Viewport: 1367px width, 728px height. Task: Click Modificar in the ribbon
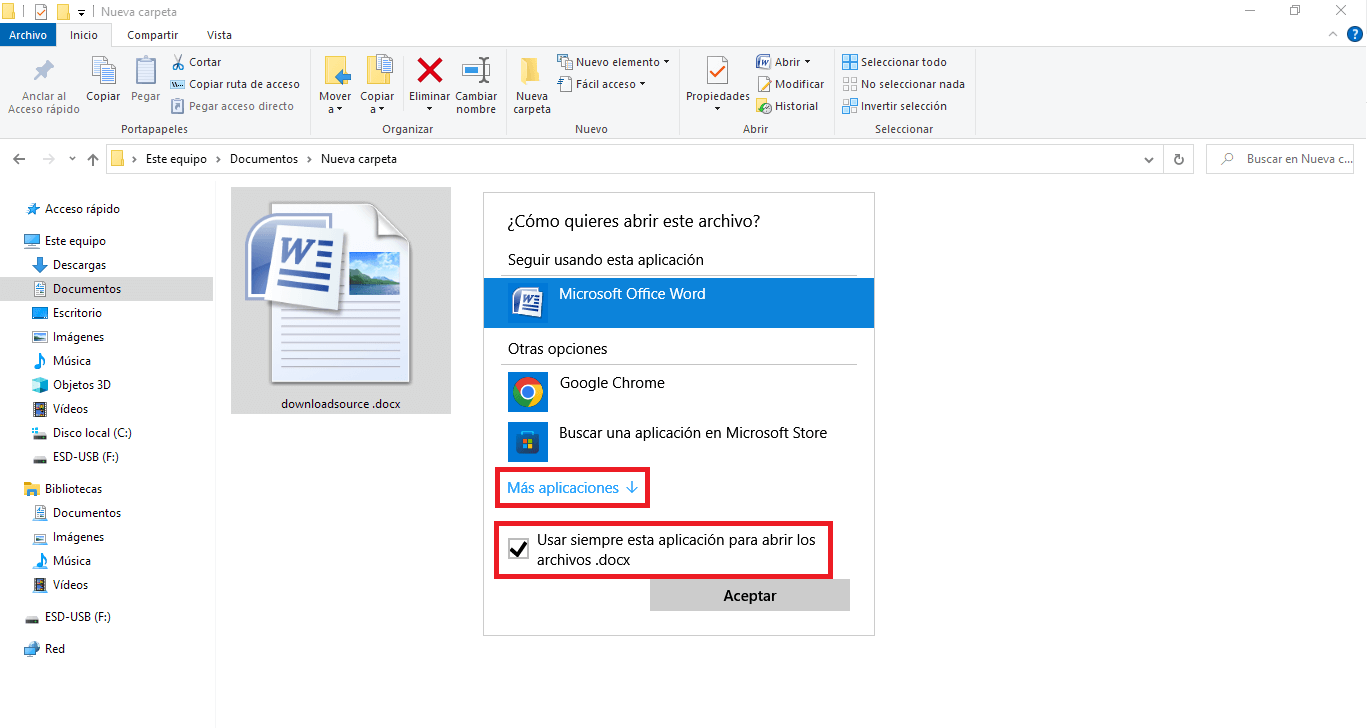pos(790,84)
